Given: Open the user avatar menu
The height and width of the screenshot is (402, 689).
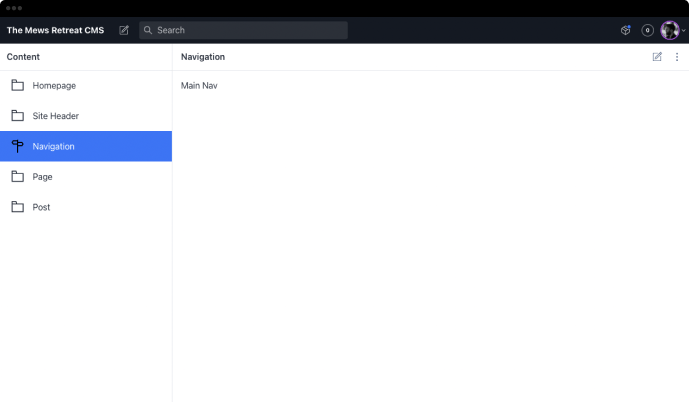Looking at the screenshot, I should [670, 30].
